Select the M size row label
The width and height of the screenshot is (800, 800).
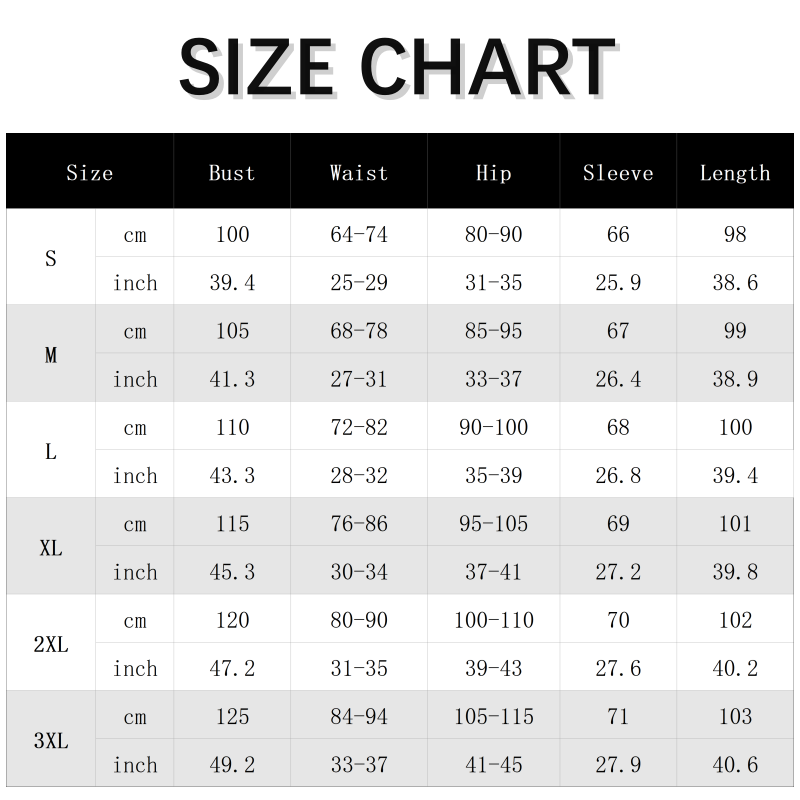(51, 355)
